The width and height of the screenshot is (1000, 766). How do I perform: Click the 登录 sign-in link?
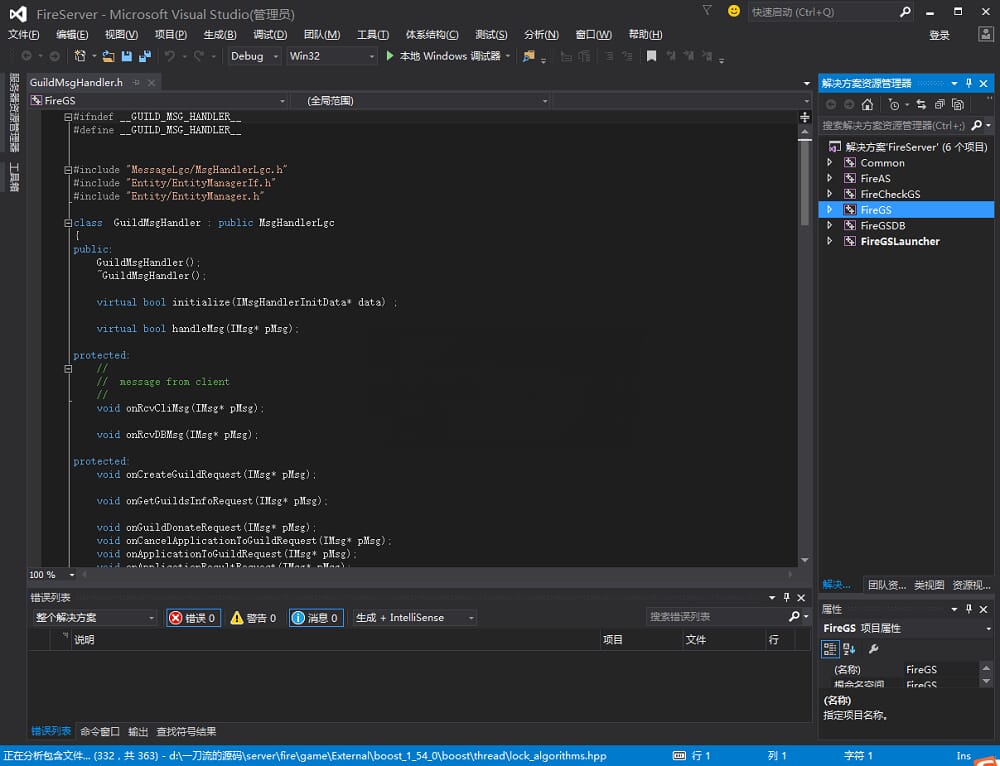click(x=939, y=35)
